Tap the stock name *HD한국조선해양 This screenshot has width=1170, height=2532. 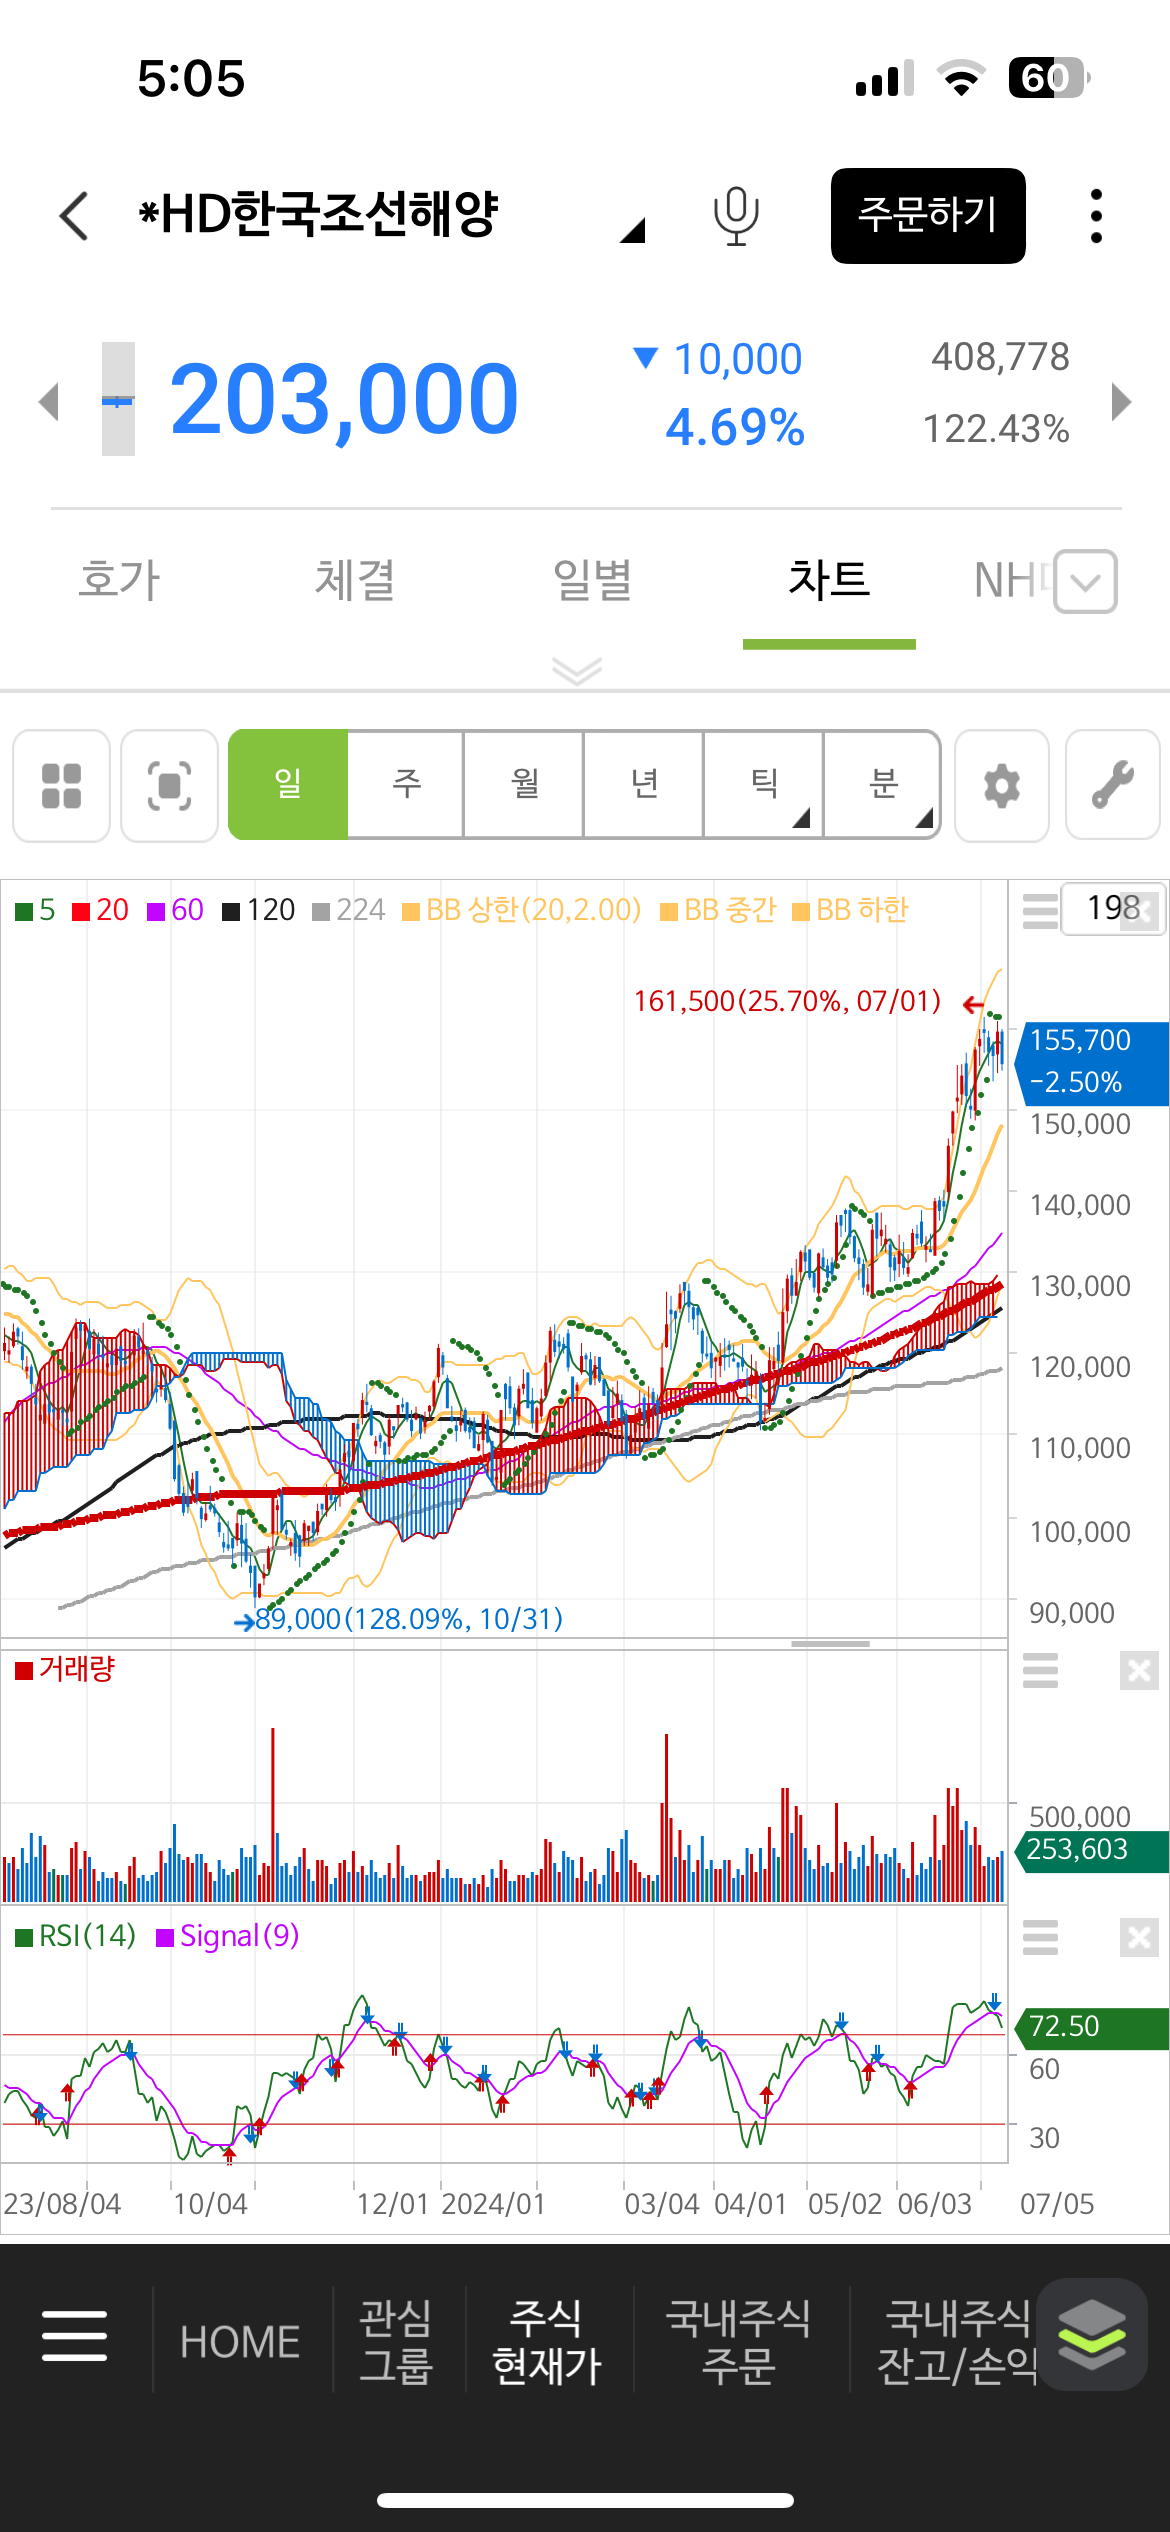(318, 214)
